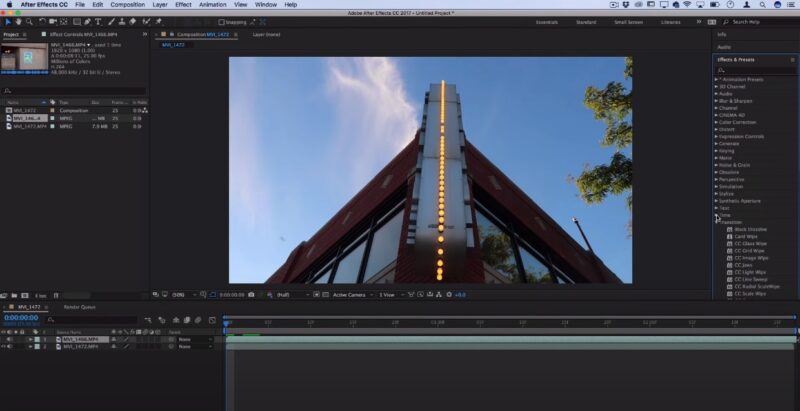Select the Horizontal Type tool

(98, 22)
